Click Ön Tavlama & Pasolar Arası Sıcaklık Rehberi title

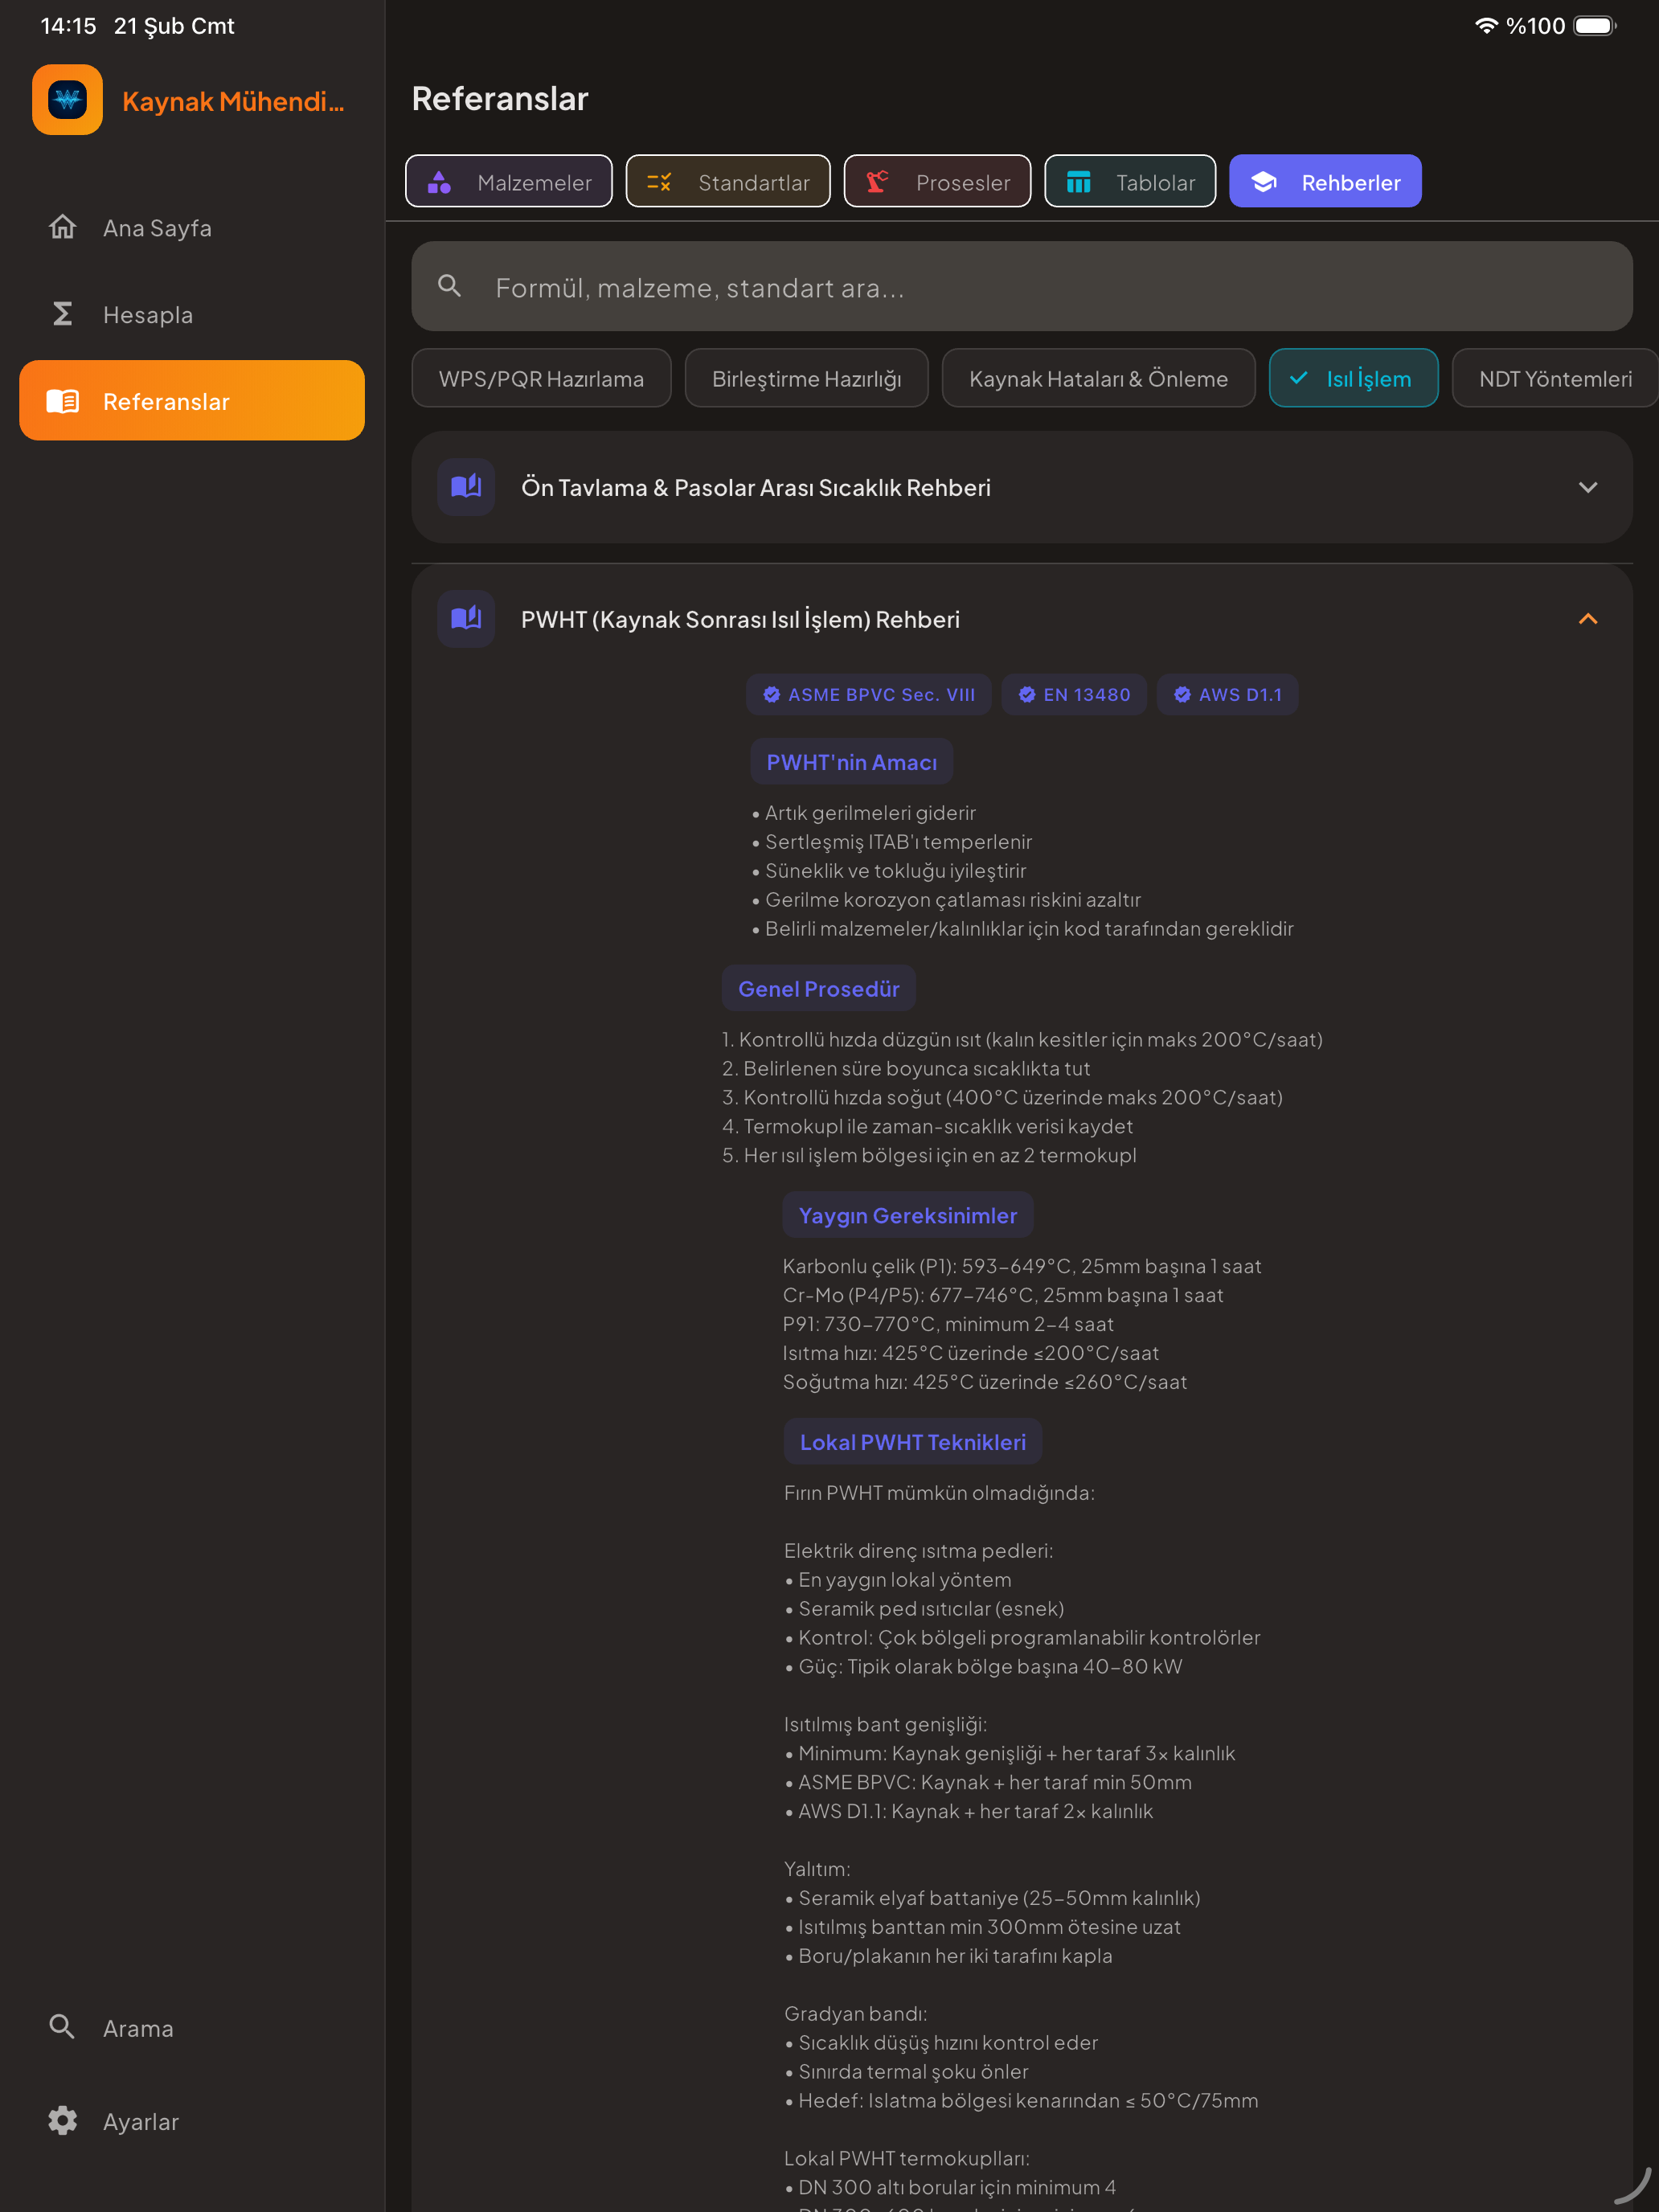[x=756, y=488]
